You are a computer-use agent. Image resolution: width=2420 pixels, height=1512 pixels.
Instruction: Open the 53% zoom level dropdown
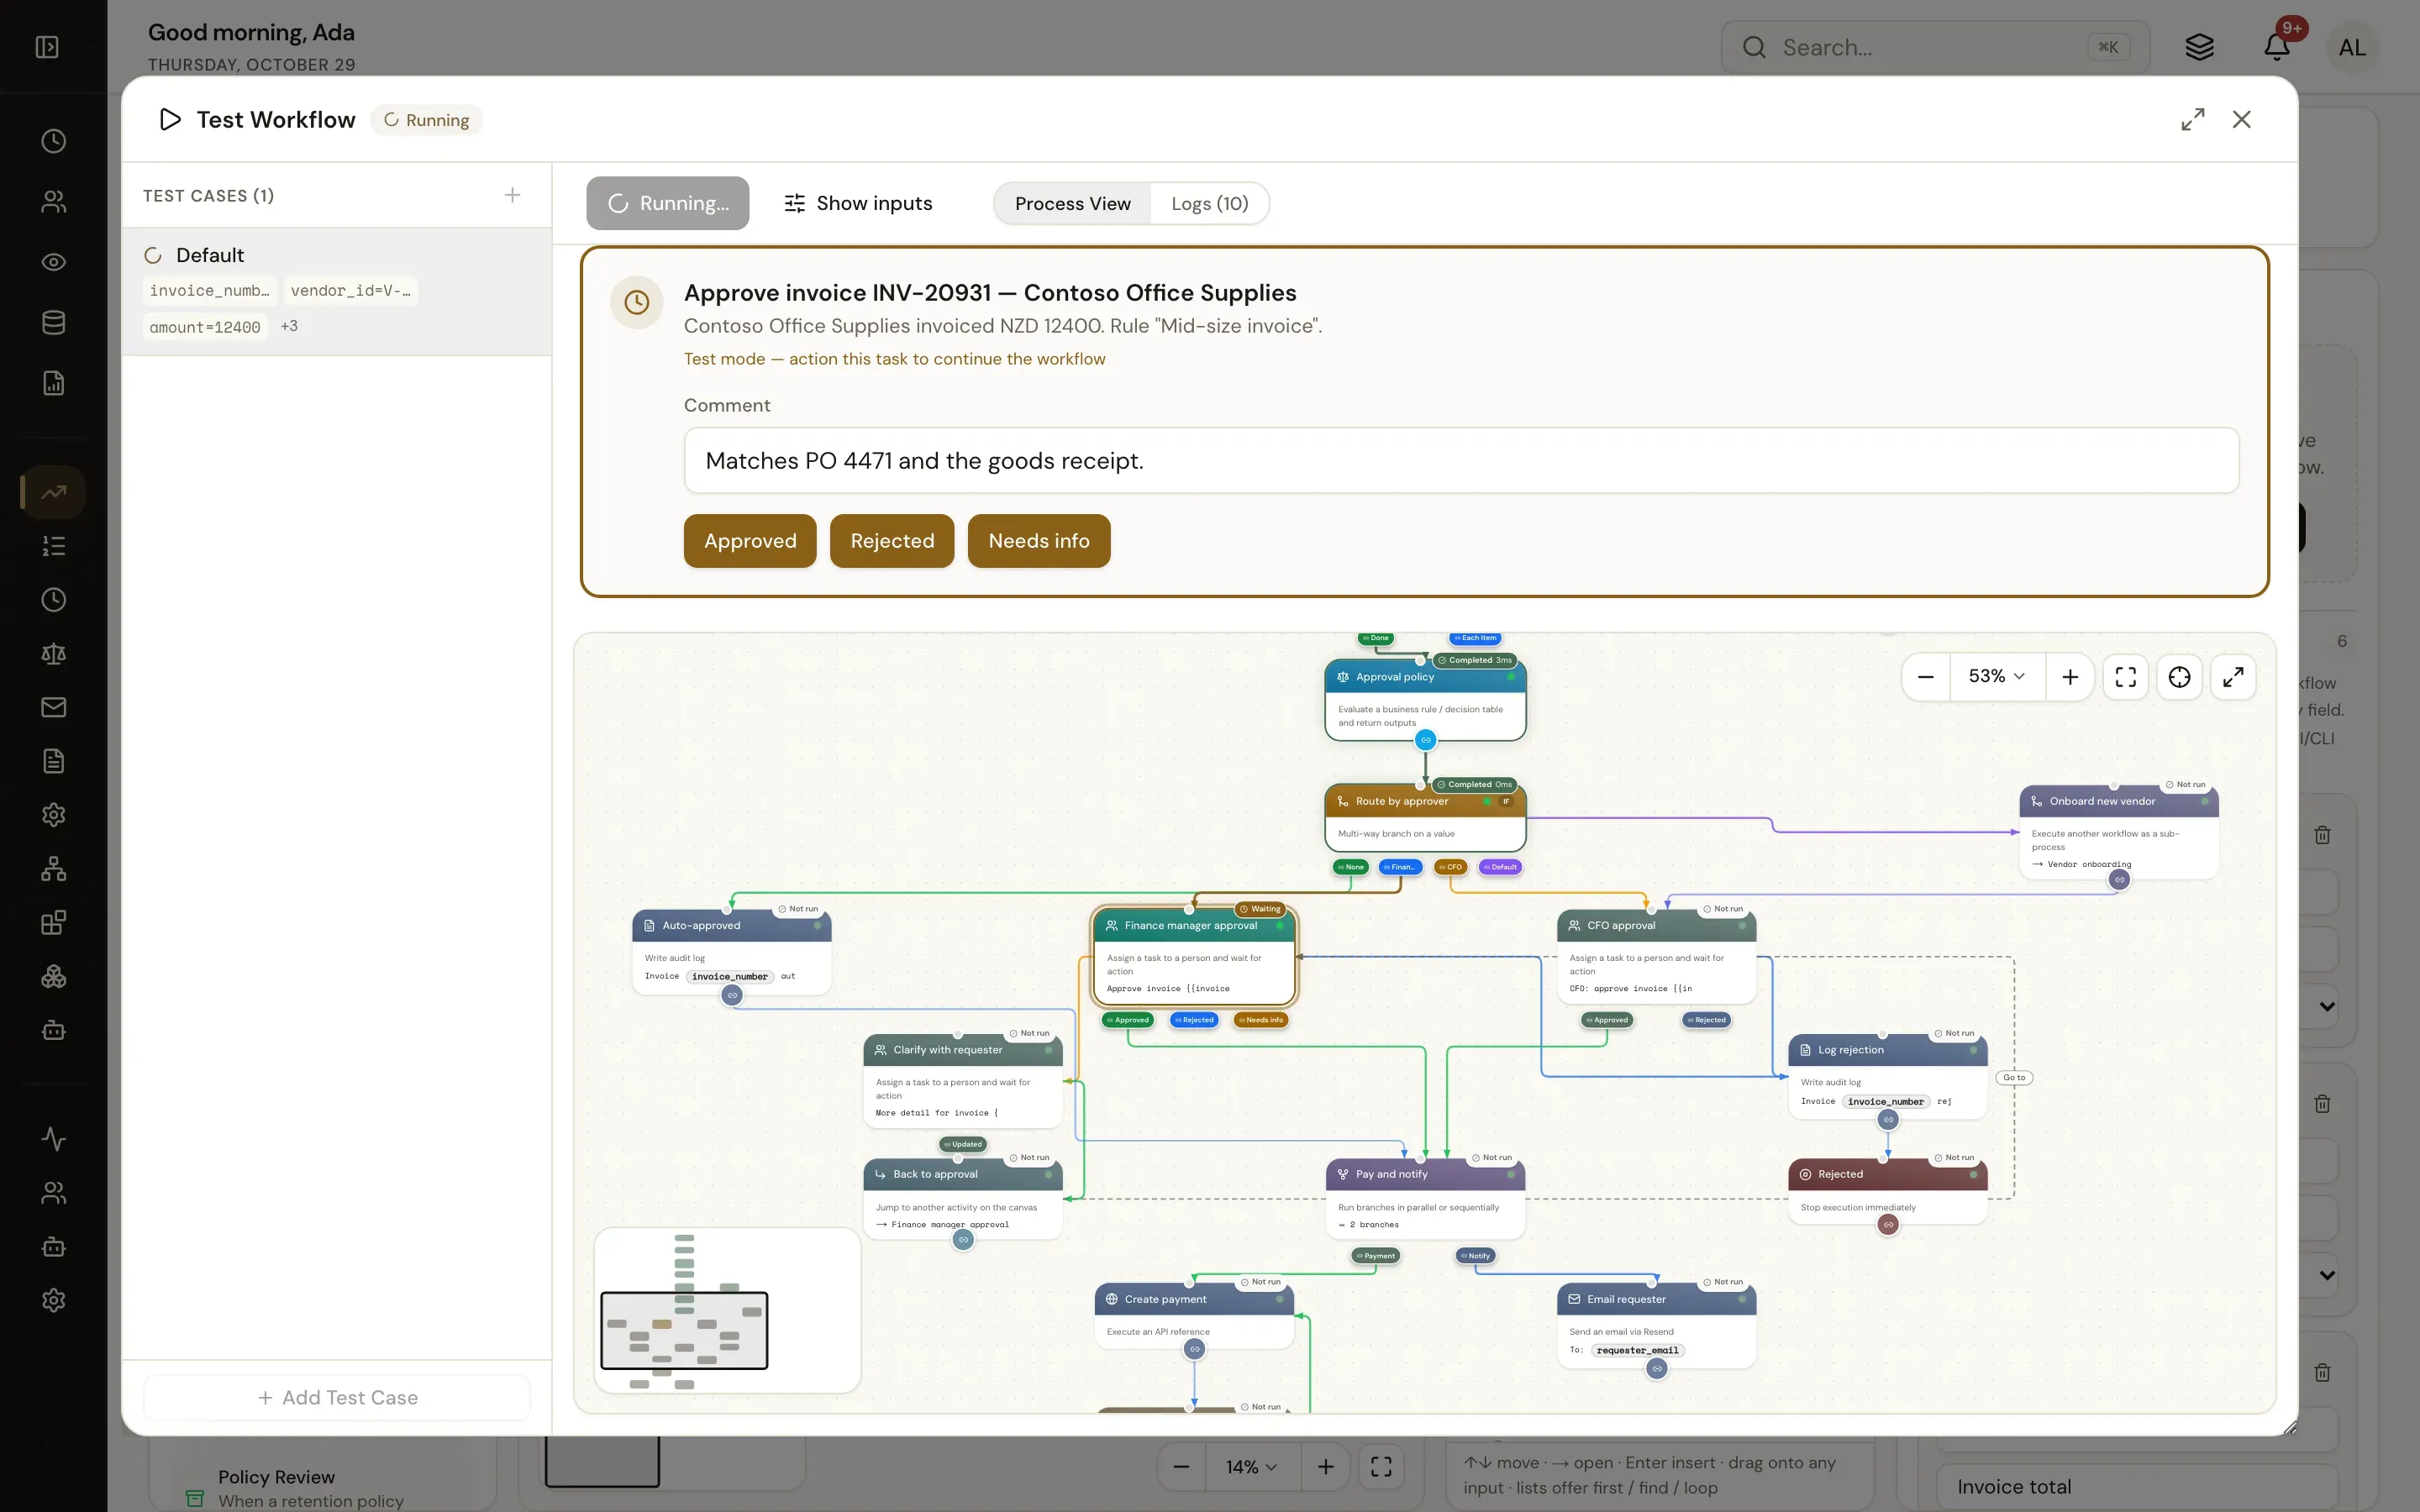click(x=1996, y=677)
